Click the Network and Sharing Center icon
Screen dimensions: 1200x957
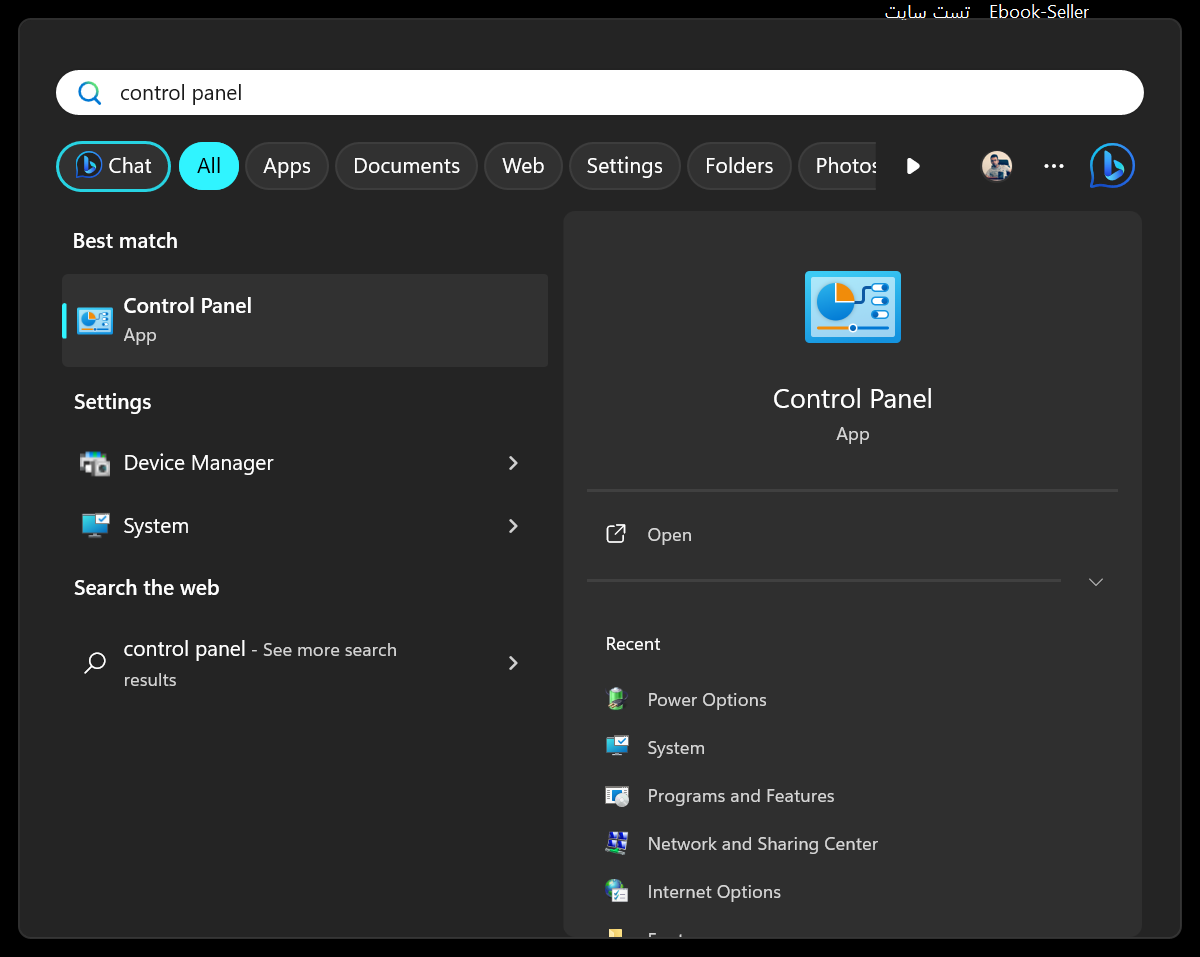coord(616,843)
